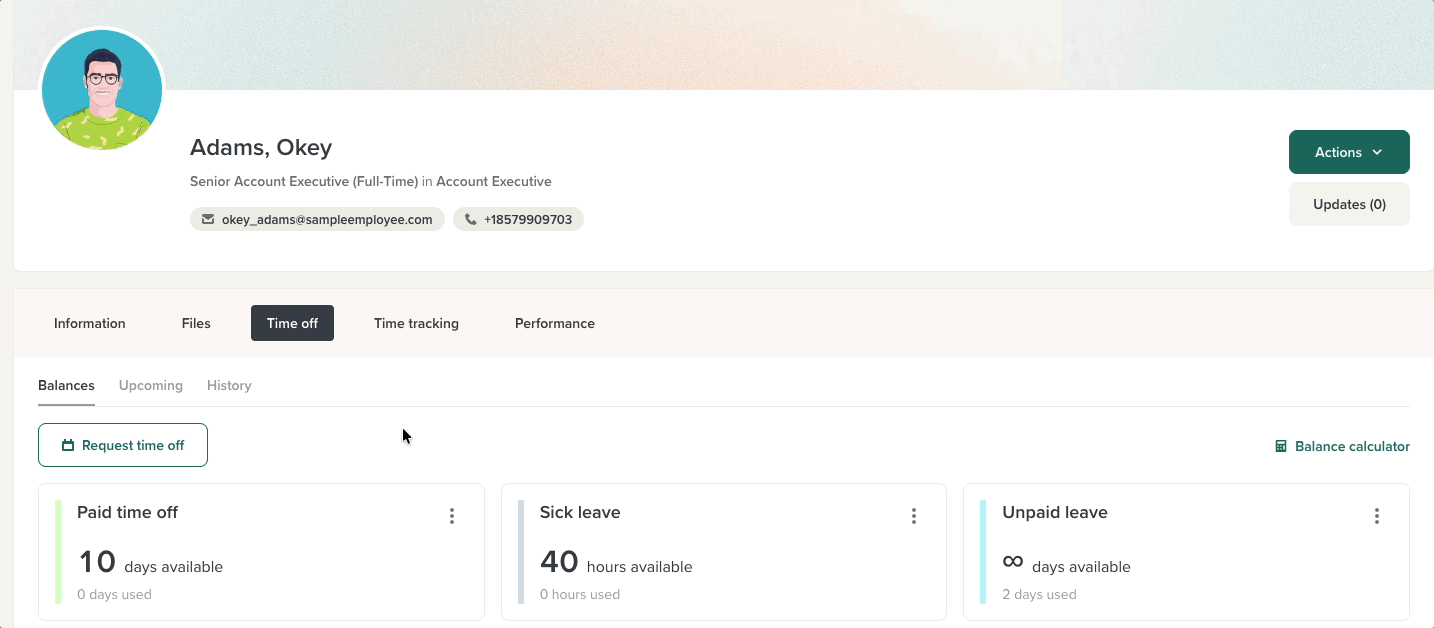Switch to the Upcoming sub-tab

pyautogui.click(x=151, y=386)
